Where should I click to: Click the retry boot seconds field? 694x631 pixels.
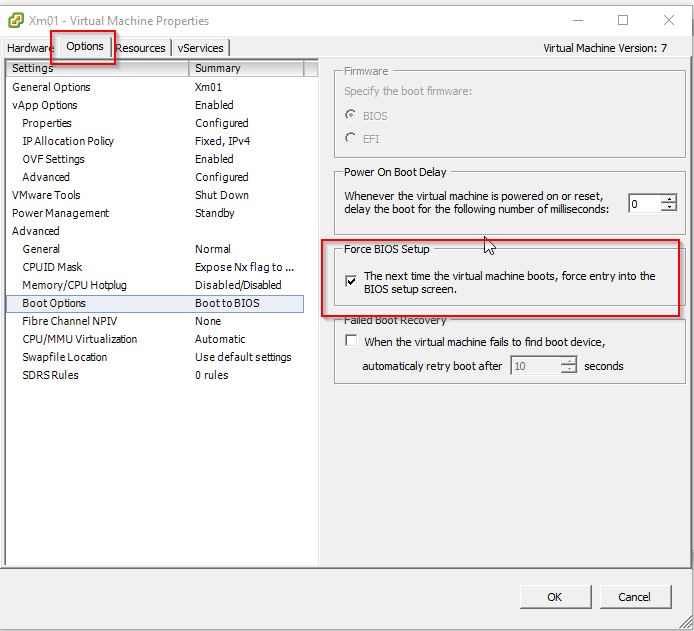point(535,366)
